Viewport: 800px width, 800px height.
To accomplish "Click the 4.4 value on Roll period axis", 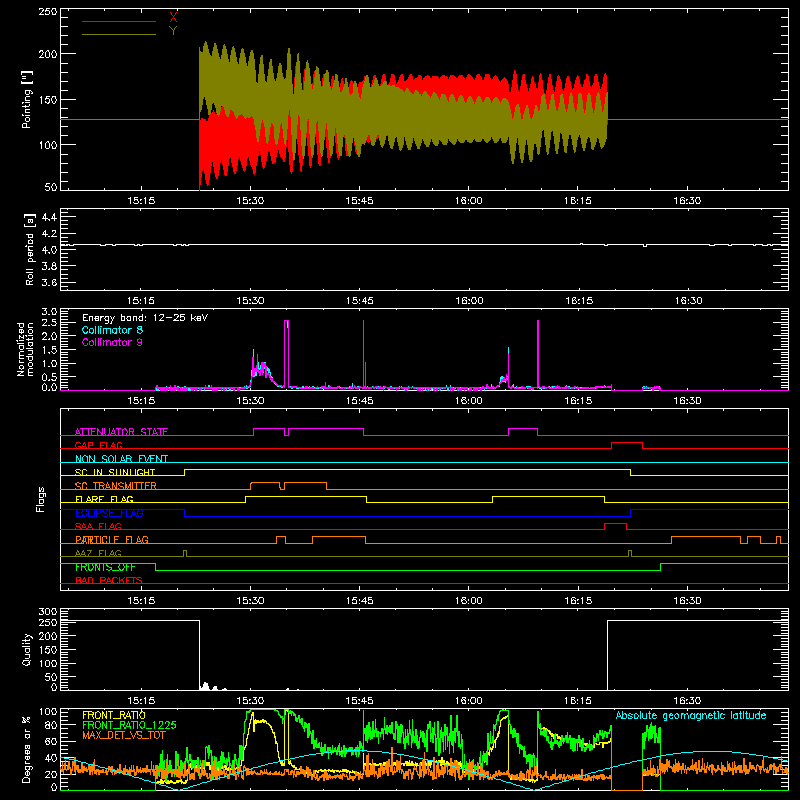I will pyautogui.click(x=49, y=217).
